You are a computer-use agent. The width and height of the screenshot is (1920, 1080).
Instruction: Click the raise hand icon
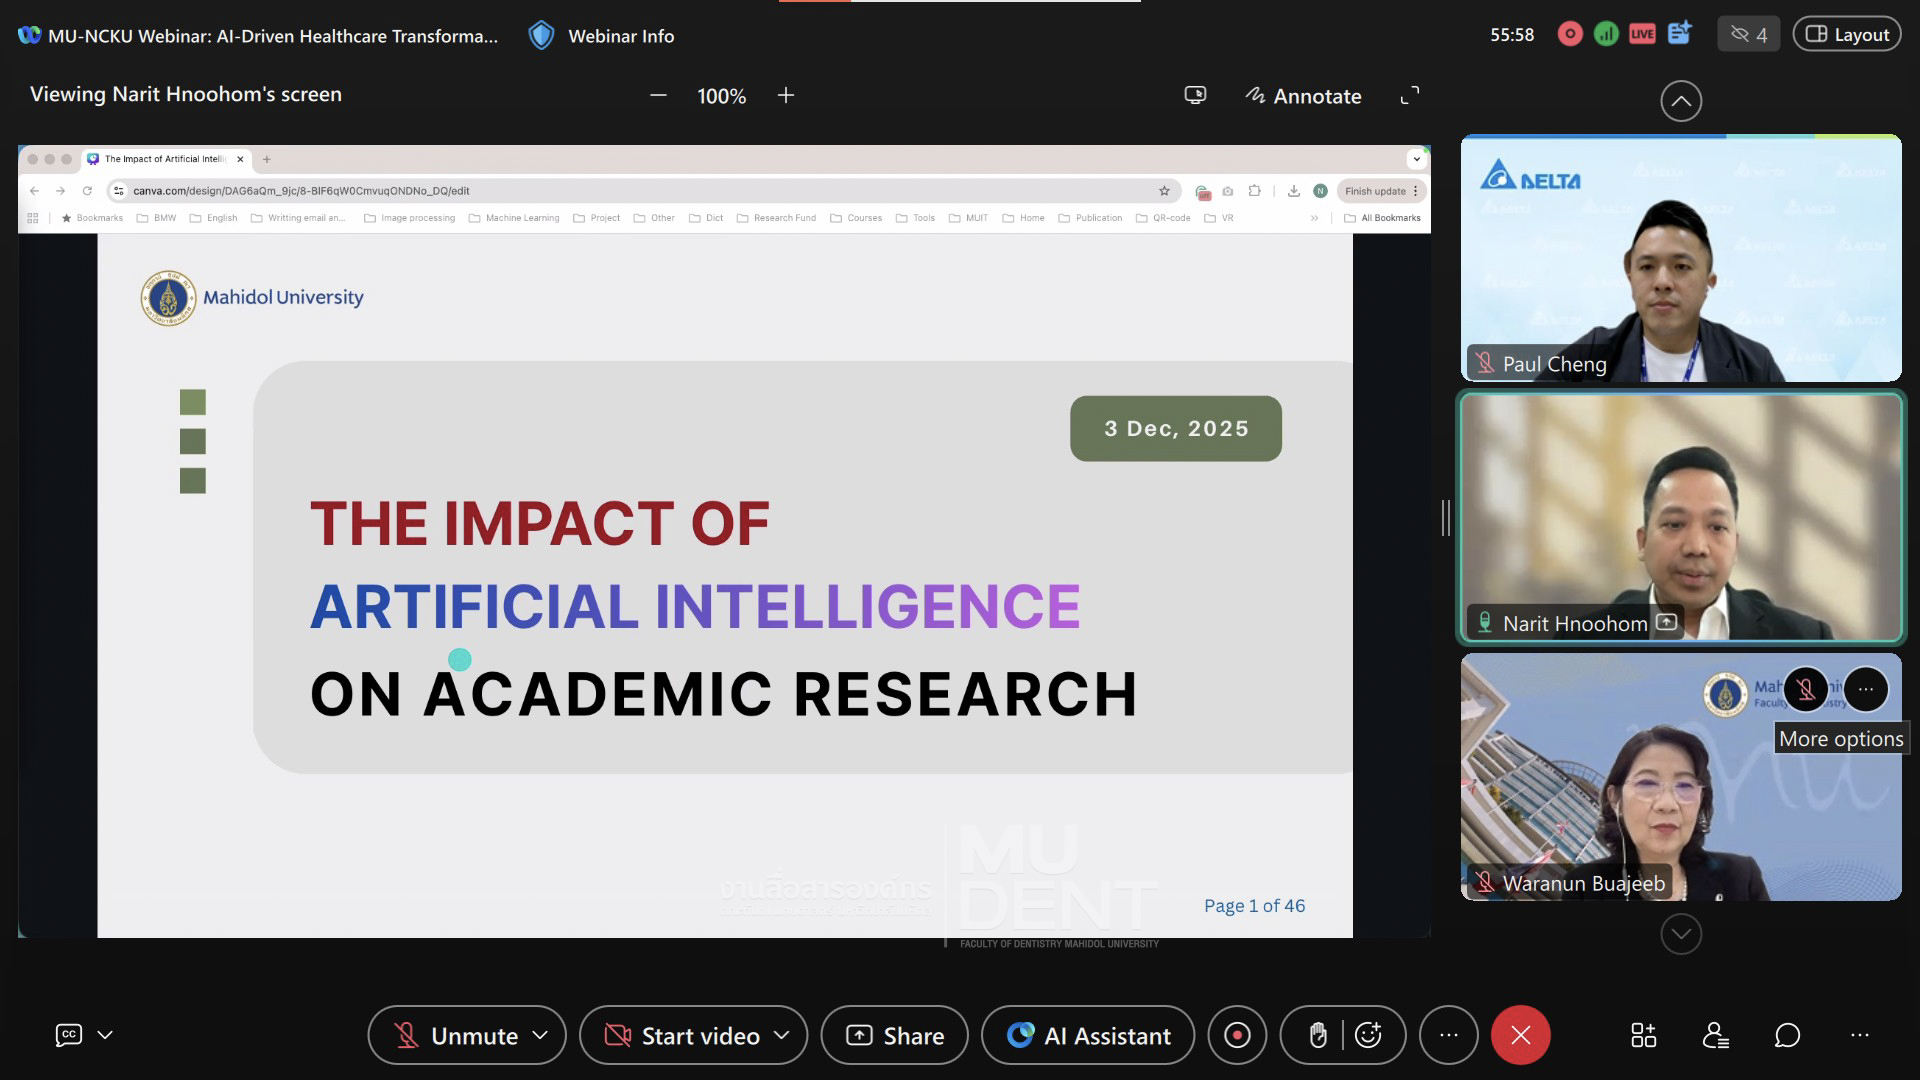pos(1318,1036)
